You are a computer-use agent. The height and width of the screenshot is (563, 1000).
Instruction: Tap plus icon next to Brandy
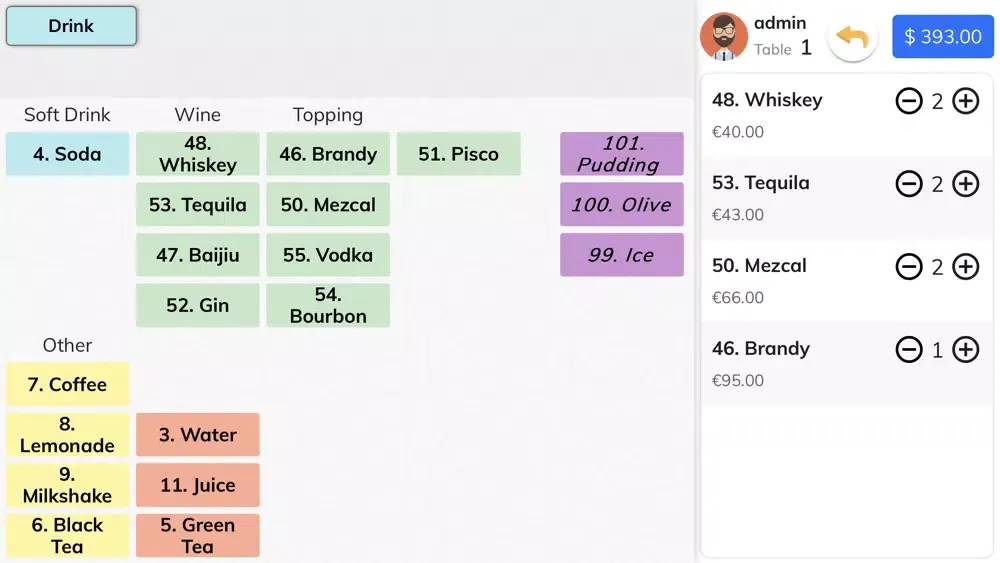(x=965, y=350)
